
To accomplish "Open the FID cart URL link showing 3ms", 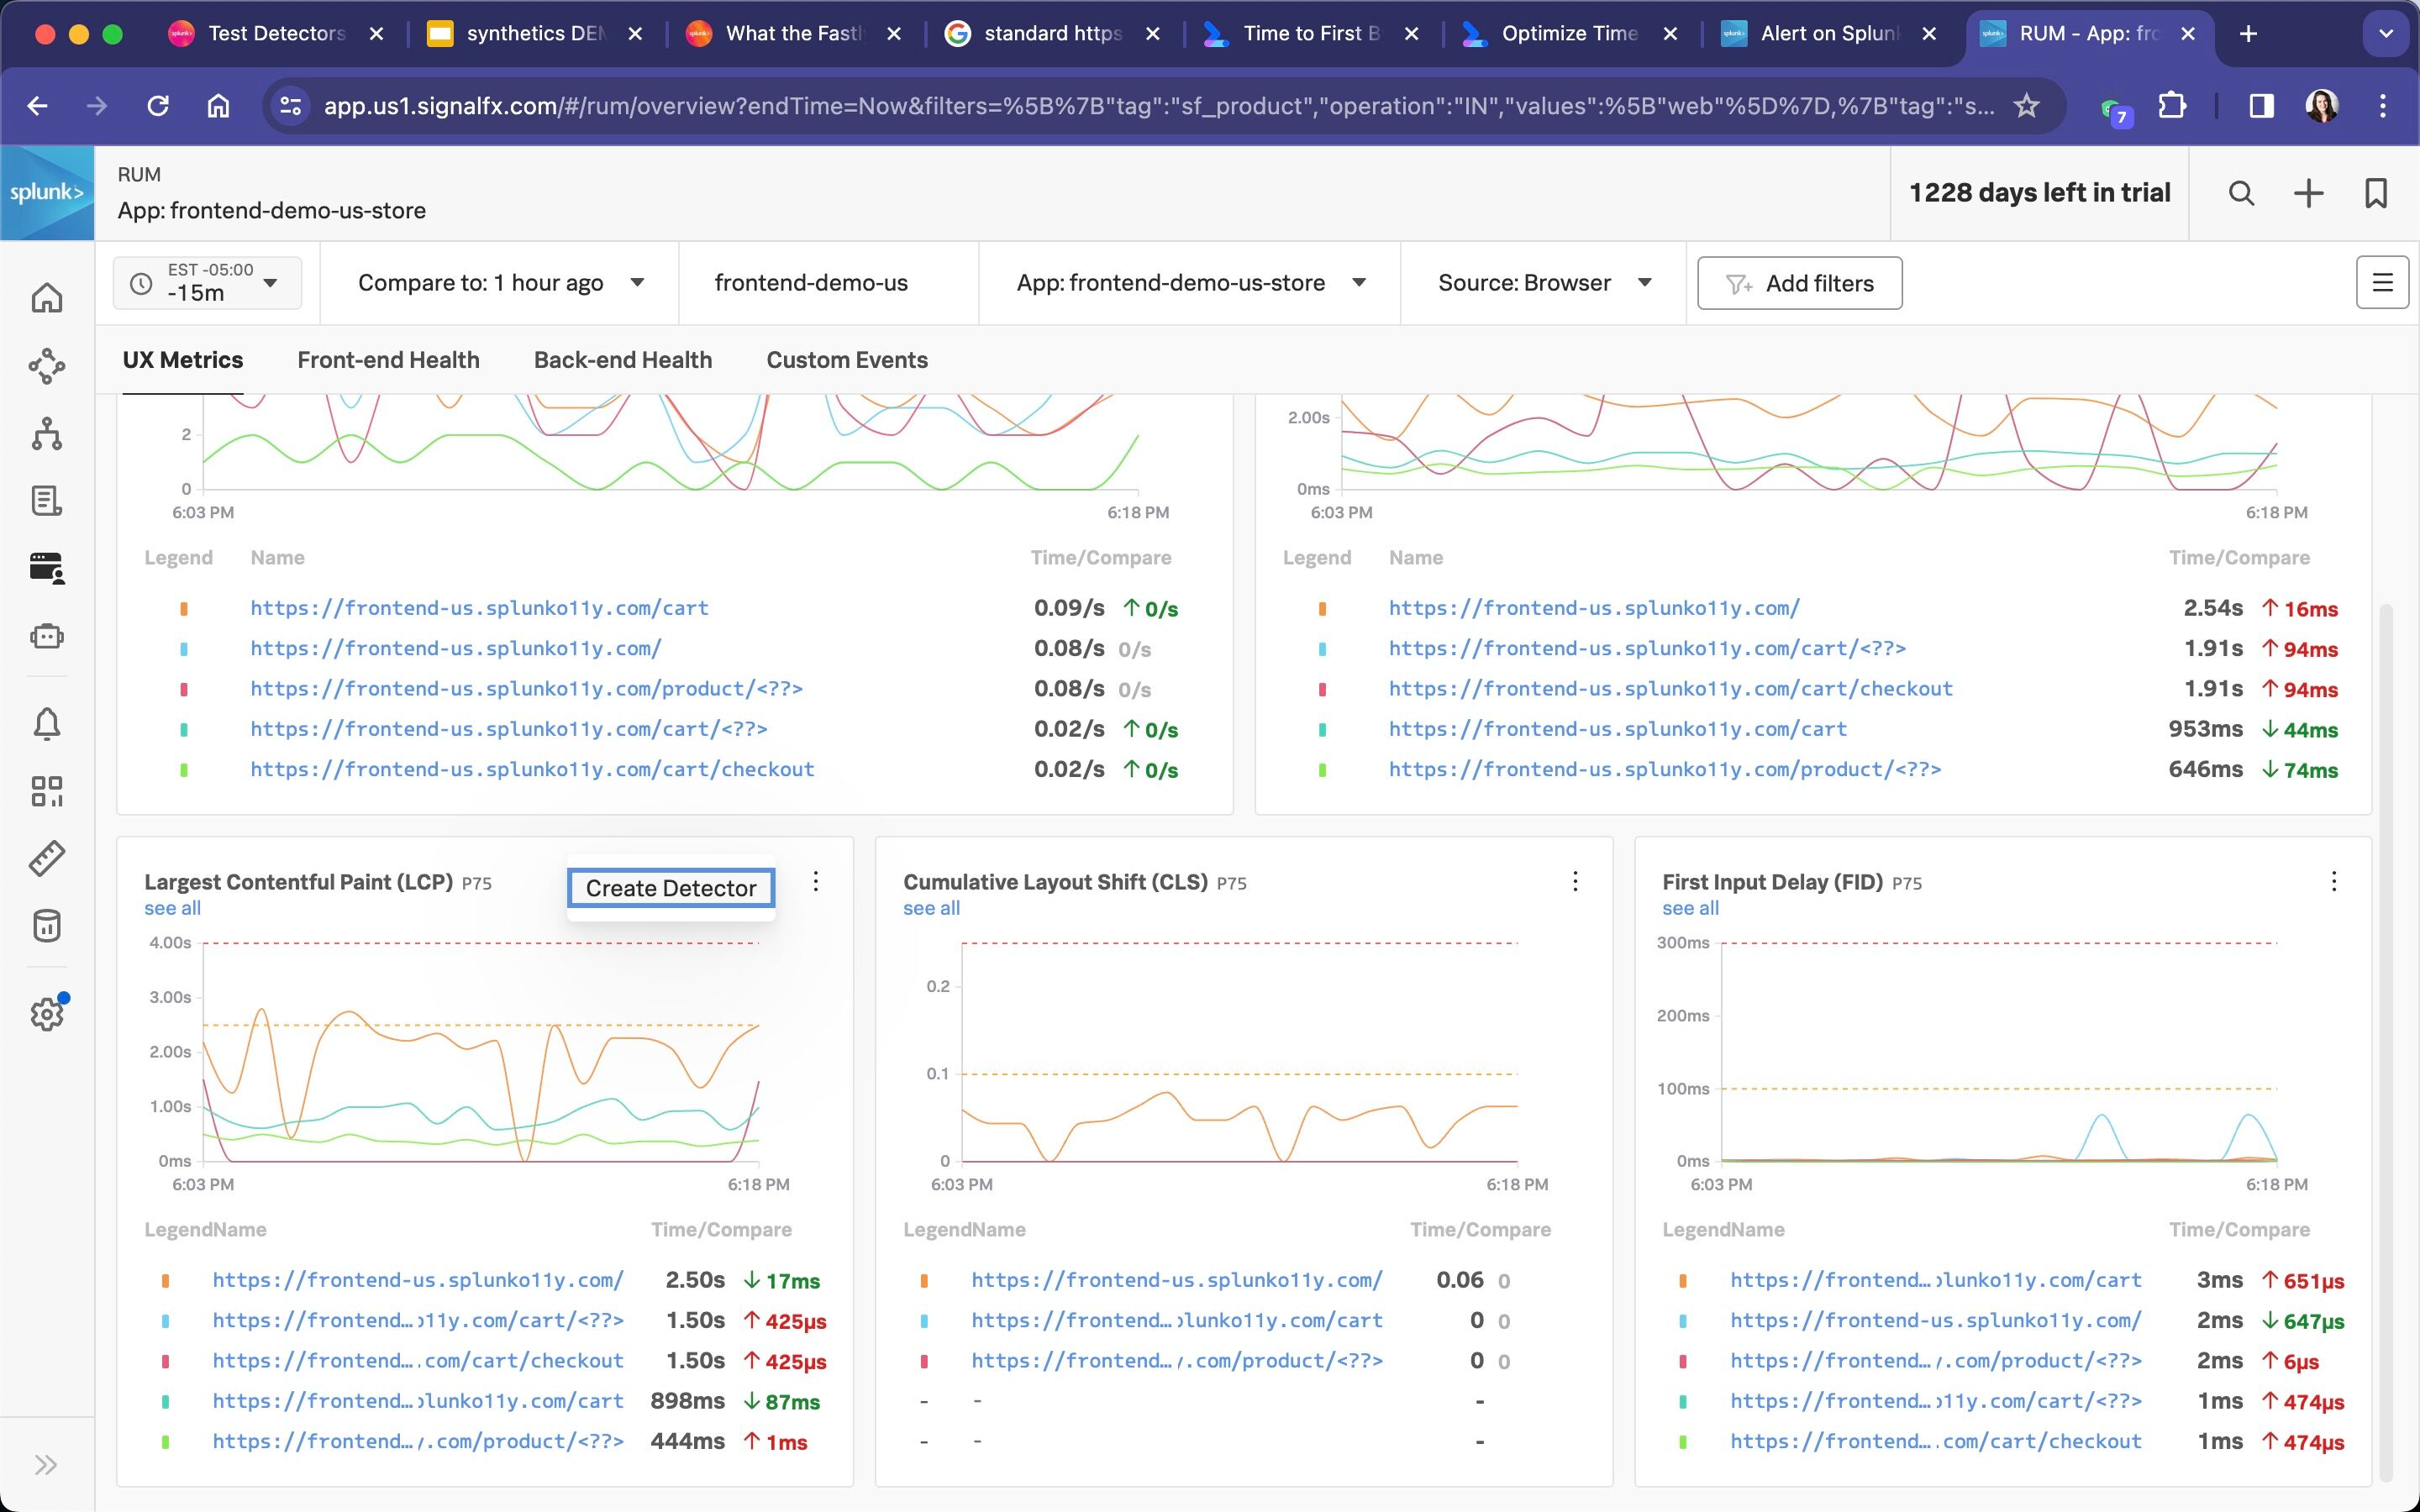I will tap(1936, 1280).
